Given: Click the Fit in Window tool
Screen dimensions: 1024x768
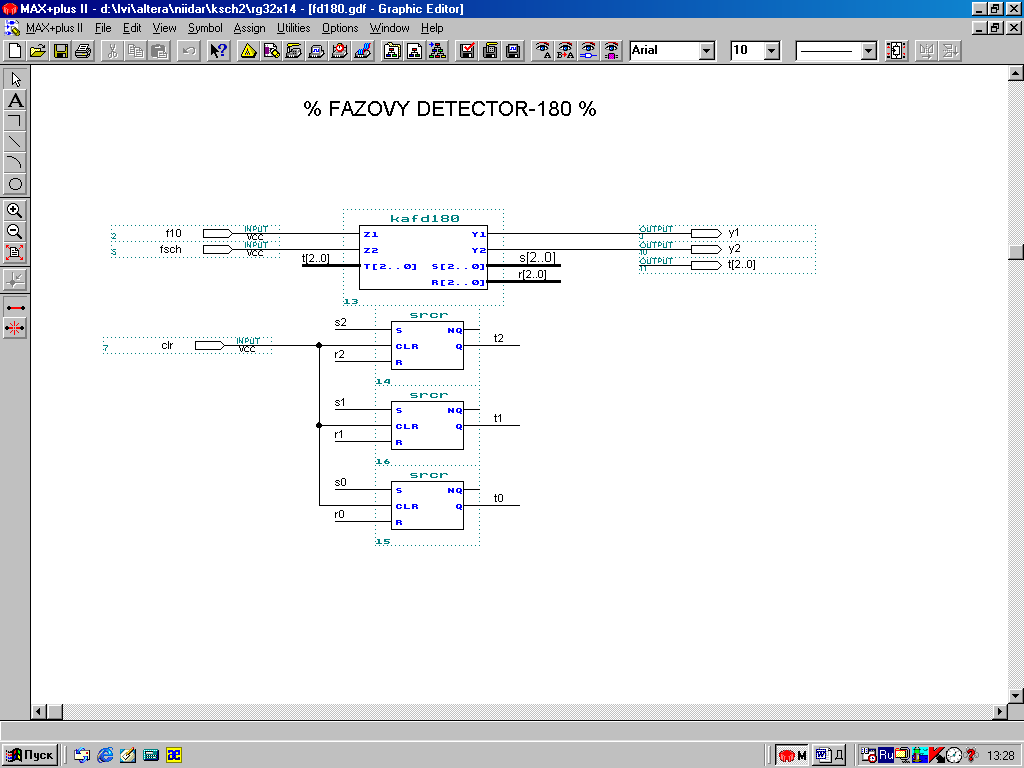Looking at the screenshot, I should coord(15,252).
